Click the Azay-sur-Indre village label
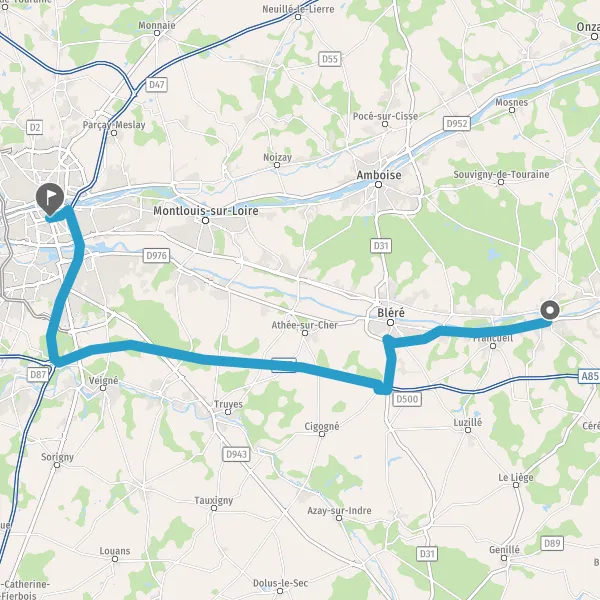The image size is (600, 600). (339, 510)
